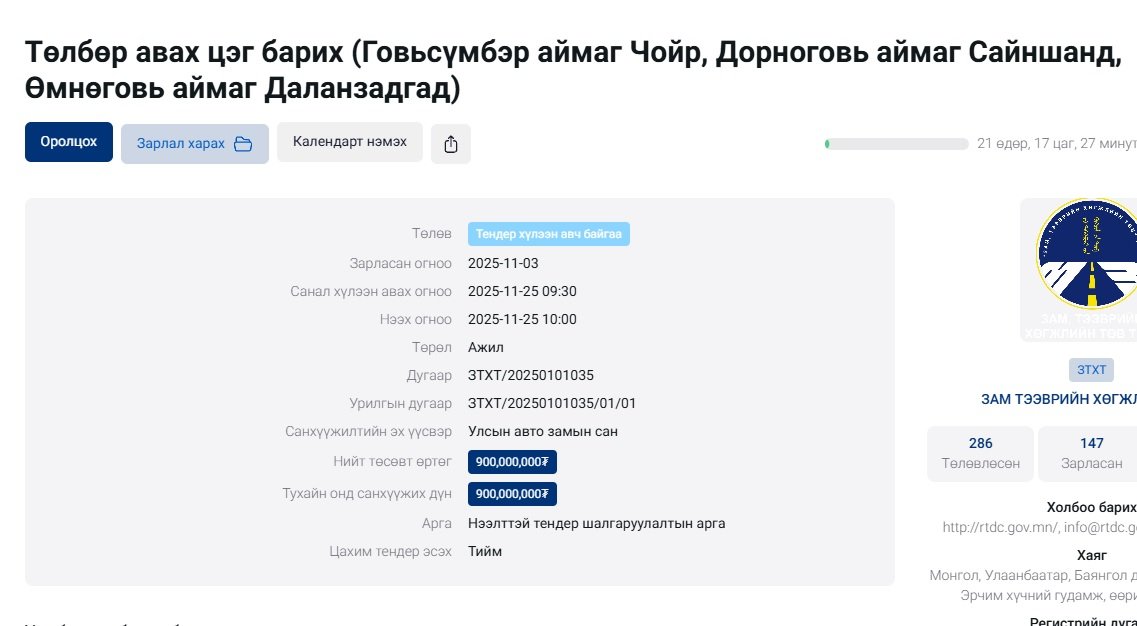1137x626 pixels.
Task: Click the tender number ЗТХТ/20250101035
Action: [x=530, y=376]
